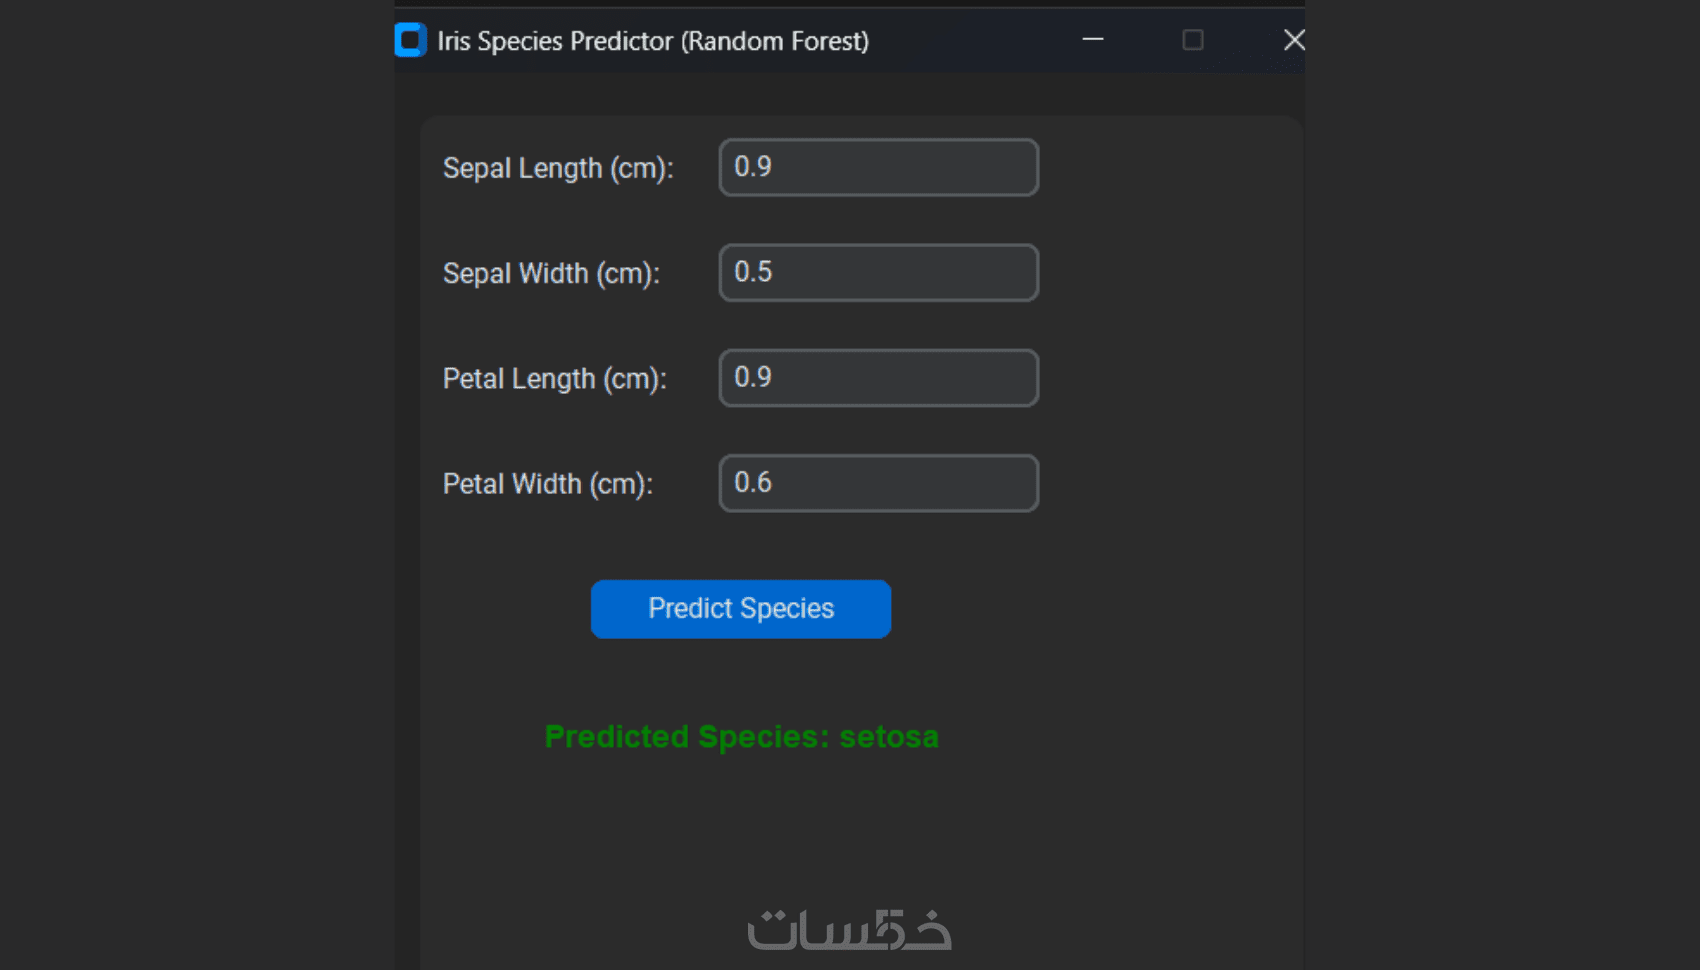Click the Sepal Width (cm) label
Image resolution: width=1700 pixels, height=970 pixels.
pyautogui.click(x=551, y=273)
